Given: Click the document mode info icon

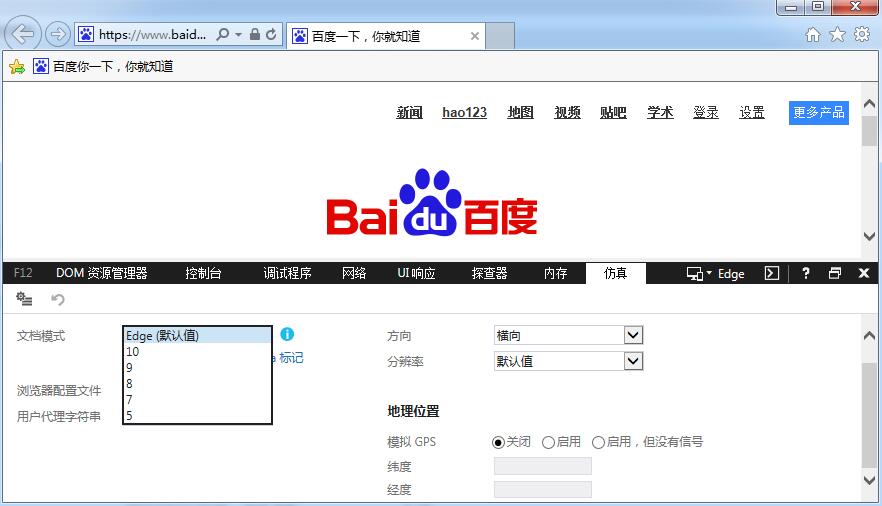Looking at the screenshot, I should click(x=287, y=335).
